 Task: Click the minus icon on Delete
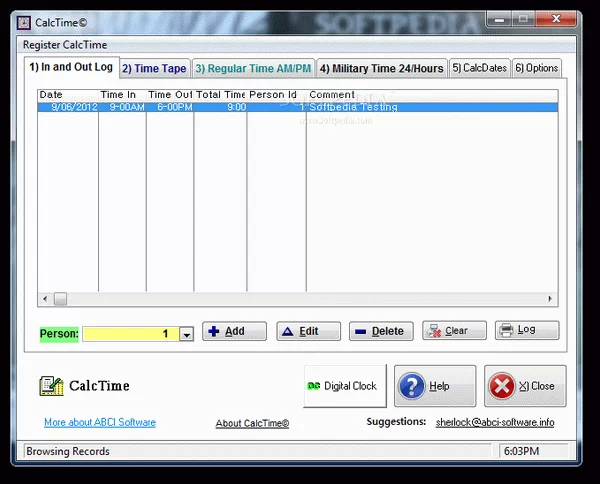tap(360, 332)
